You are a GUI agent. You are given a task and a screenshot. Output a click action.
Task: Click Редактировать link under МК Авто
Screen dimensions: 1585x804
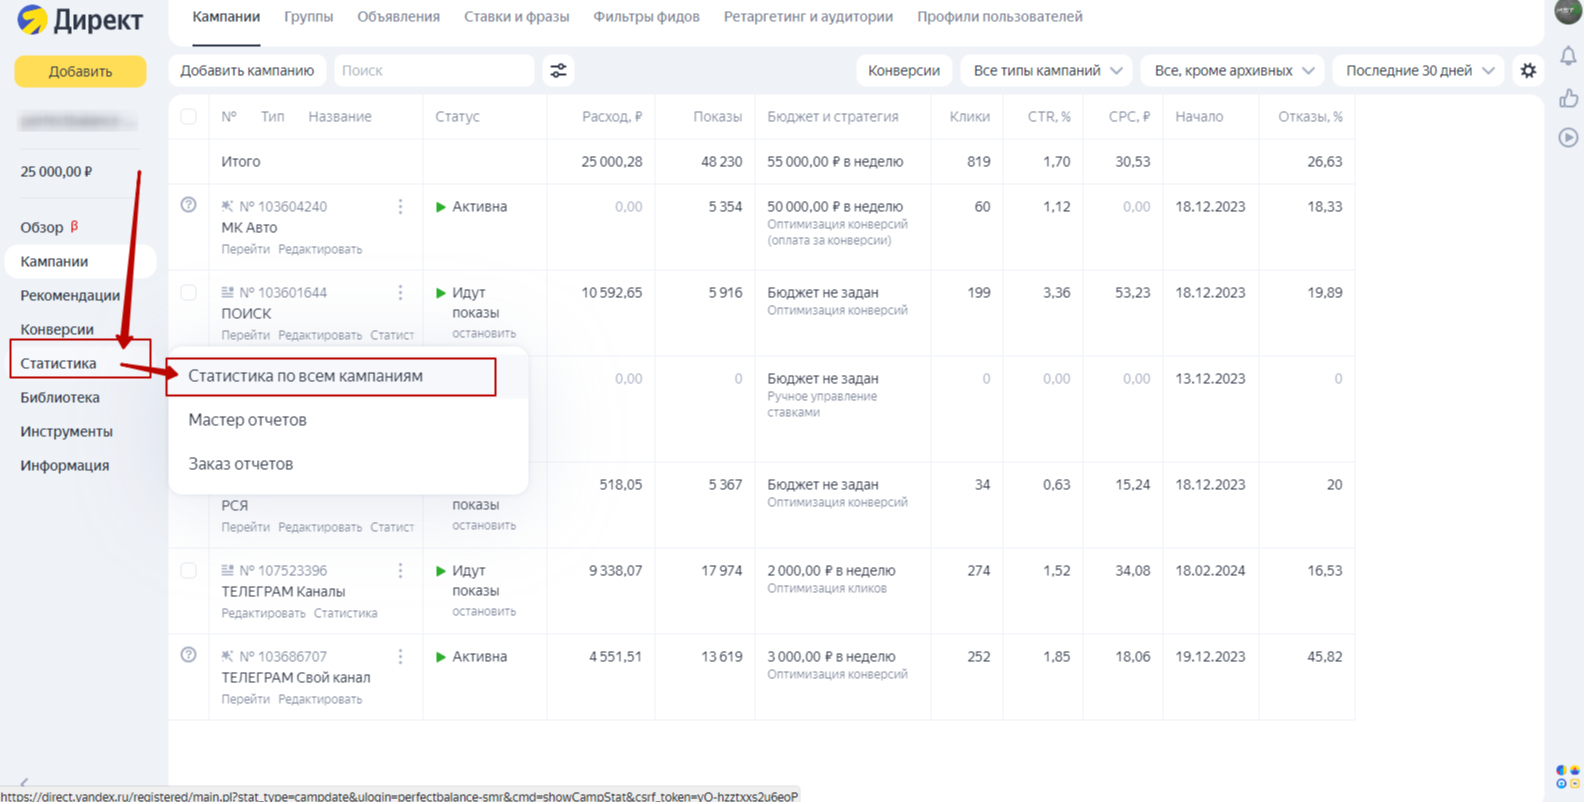click(x=320, y=249)
